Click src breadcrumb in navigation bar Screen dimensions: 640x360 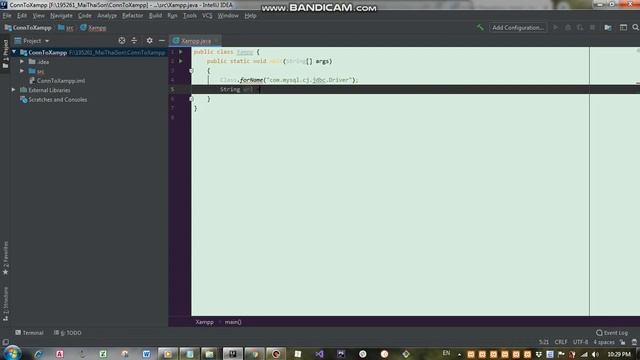coord(66,28)
